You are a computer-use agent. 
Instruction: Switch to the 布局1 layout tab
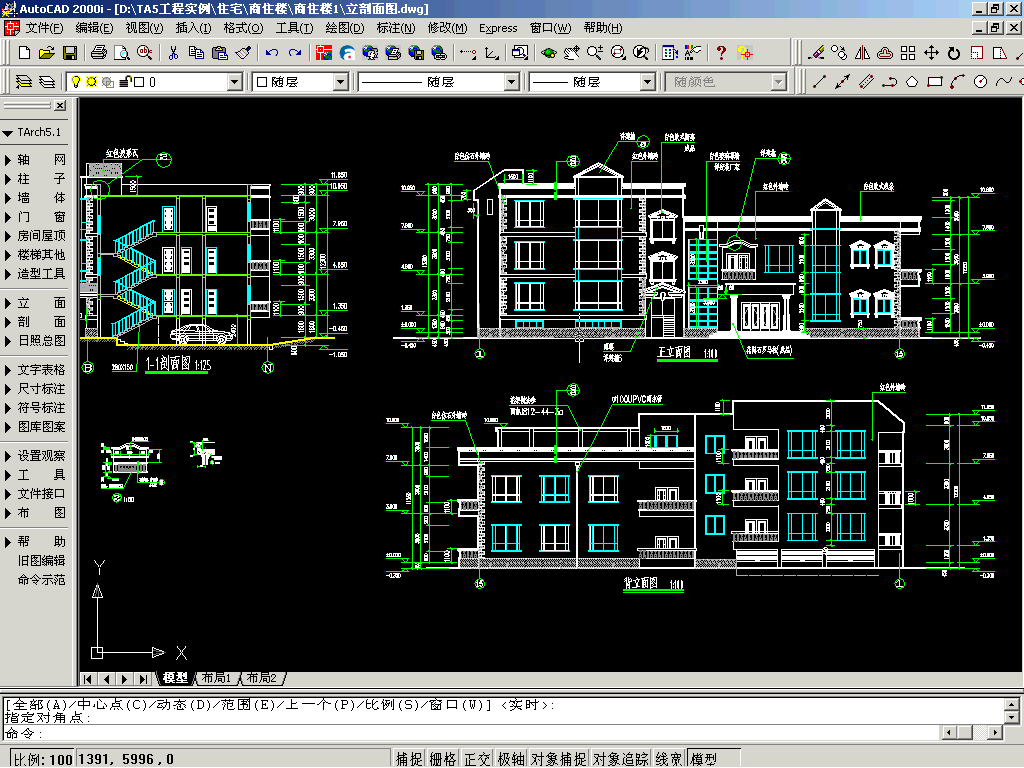[x=216, y=678]
